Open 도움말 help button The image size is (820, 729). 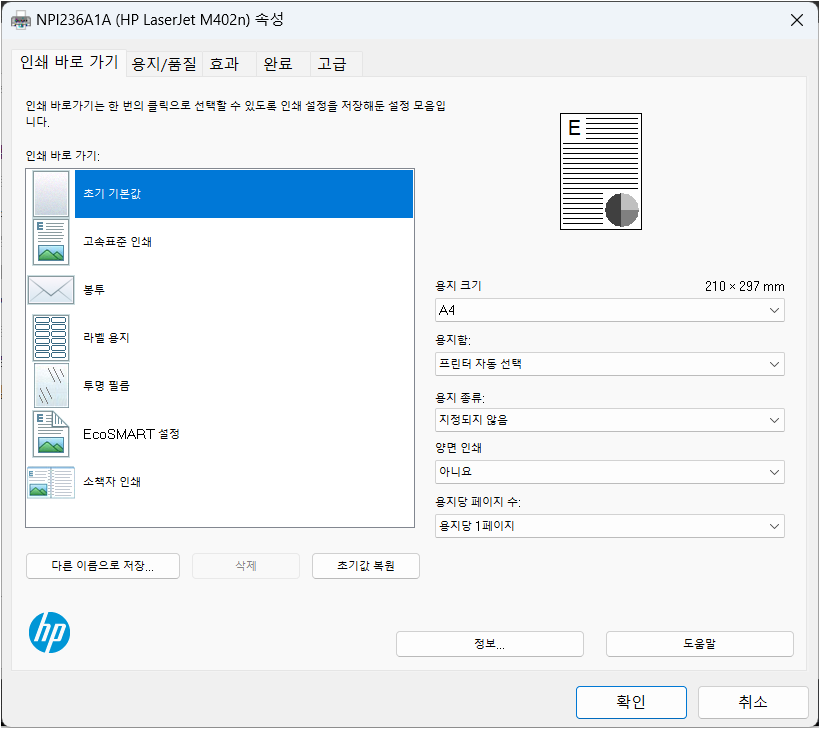tap(700, 644)
